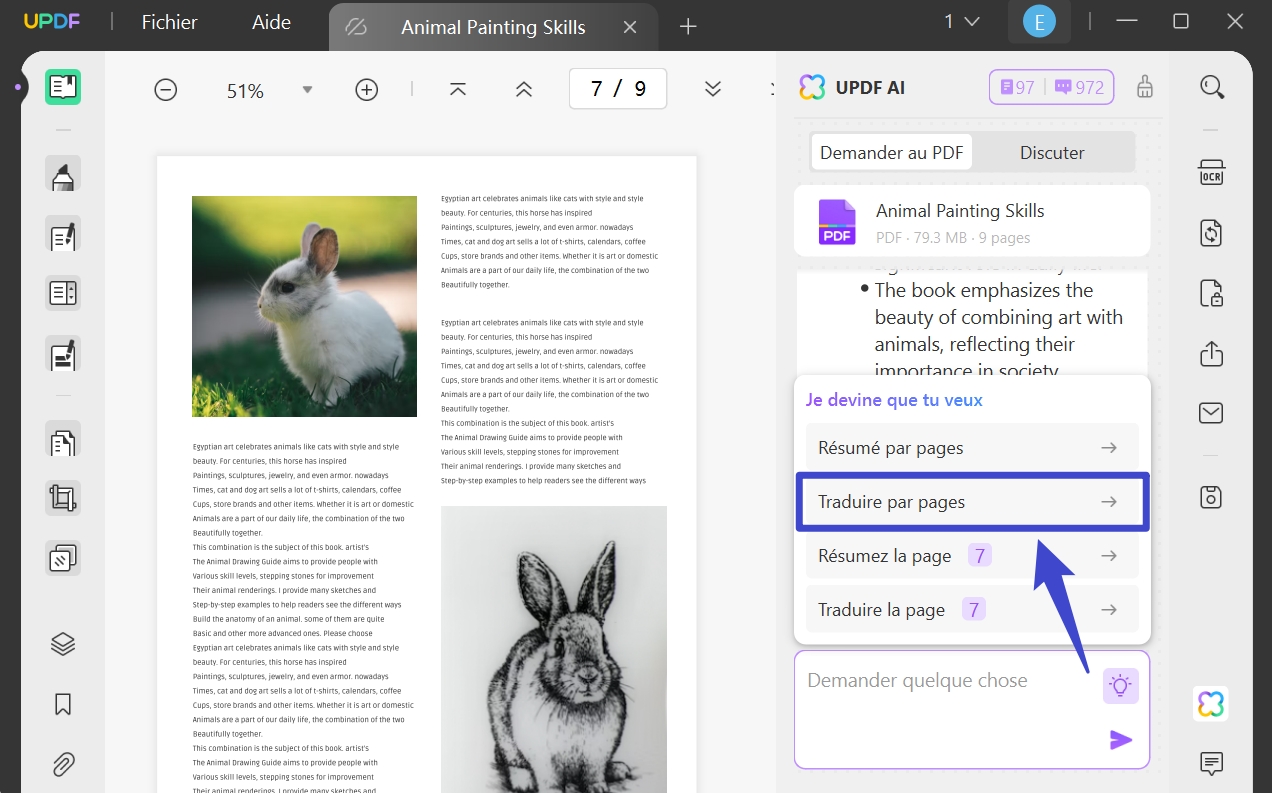Toggle the lightbulb suggestion icon in chat box

[1120, 685]
